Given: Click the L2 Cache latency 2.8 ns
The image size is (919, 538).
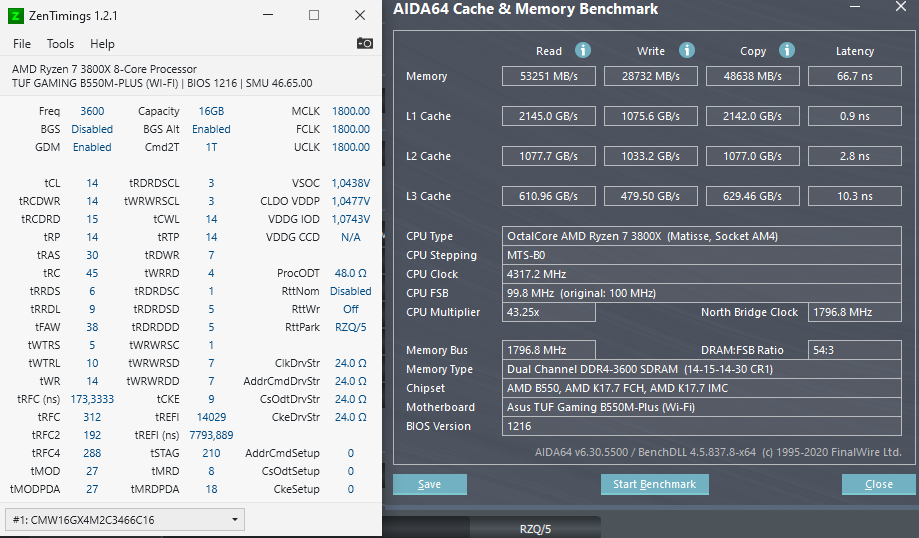Looking at the screenshot, I should tap(855, 156).
